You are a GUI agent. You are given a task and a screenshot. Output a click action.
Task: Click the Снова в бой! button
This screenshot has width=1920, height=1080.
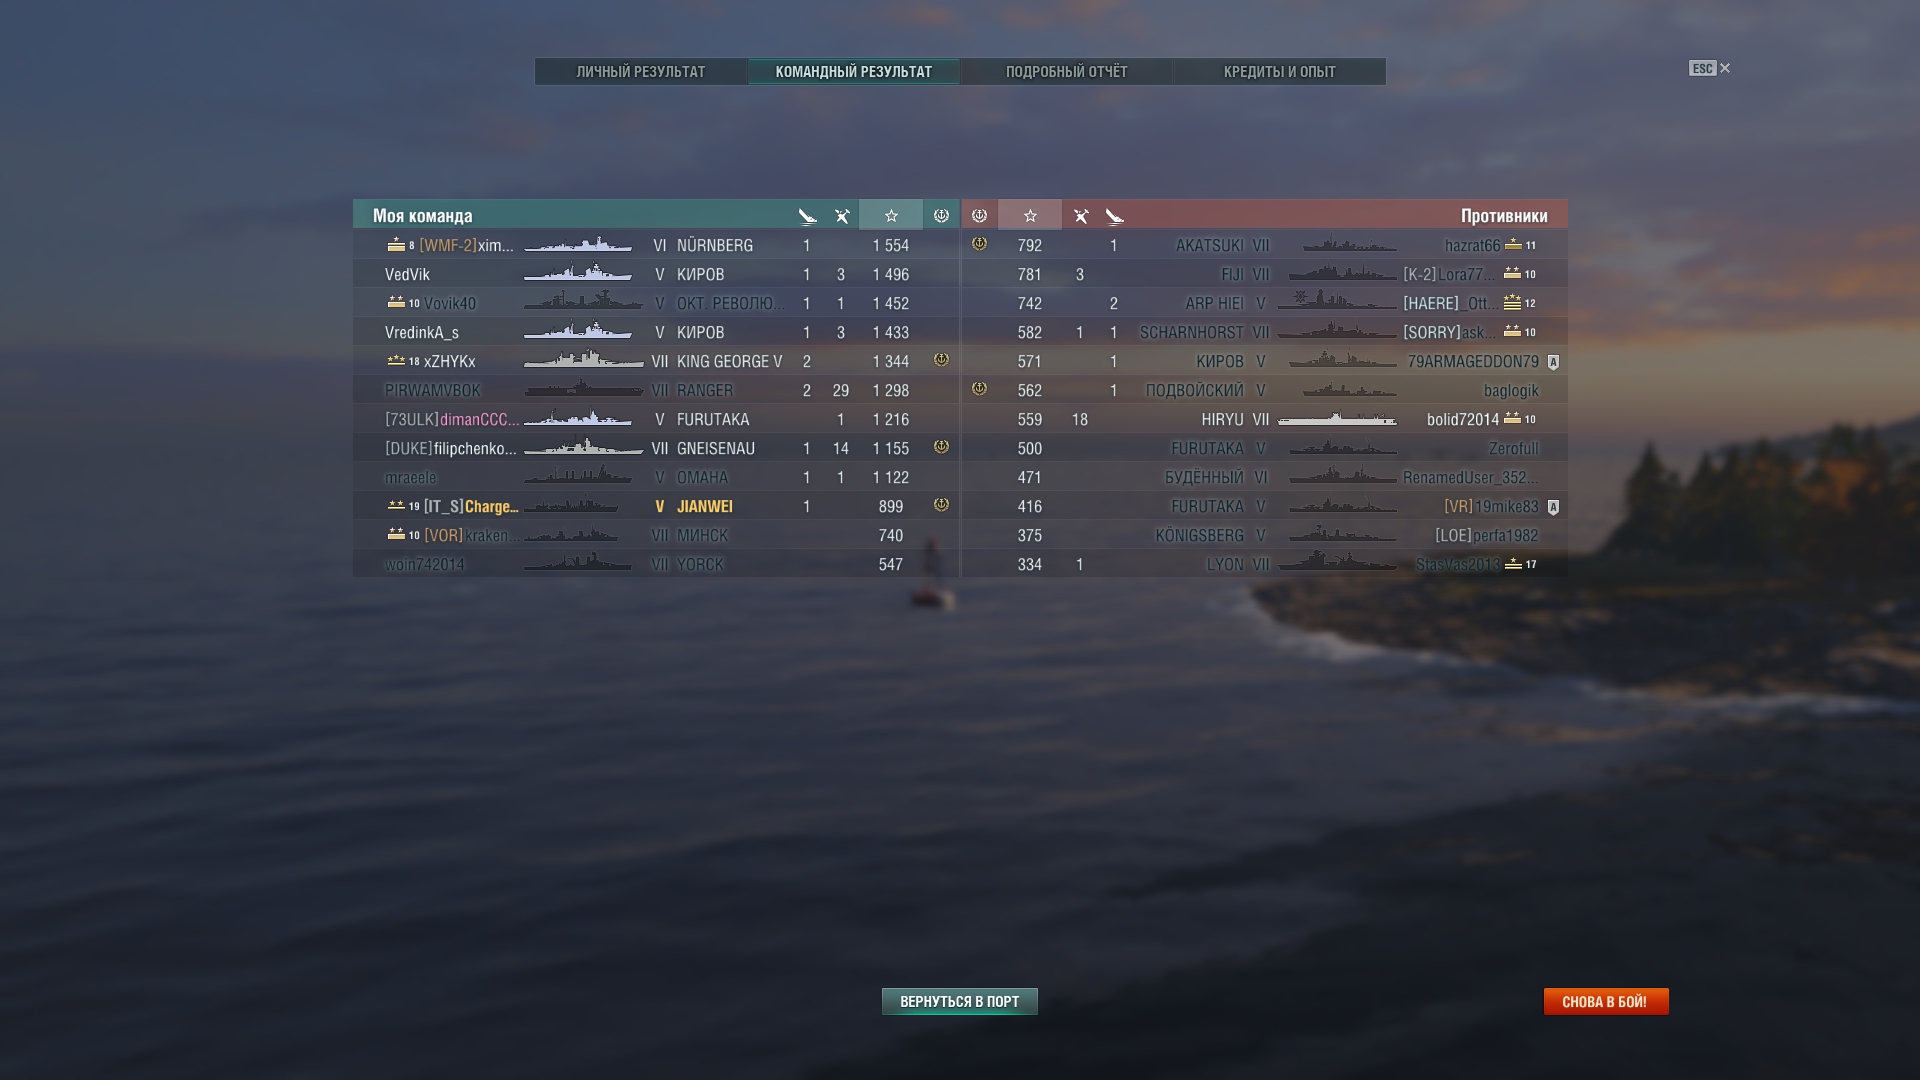1605,1001
